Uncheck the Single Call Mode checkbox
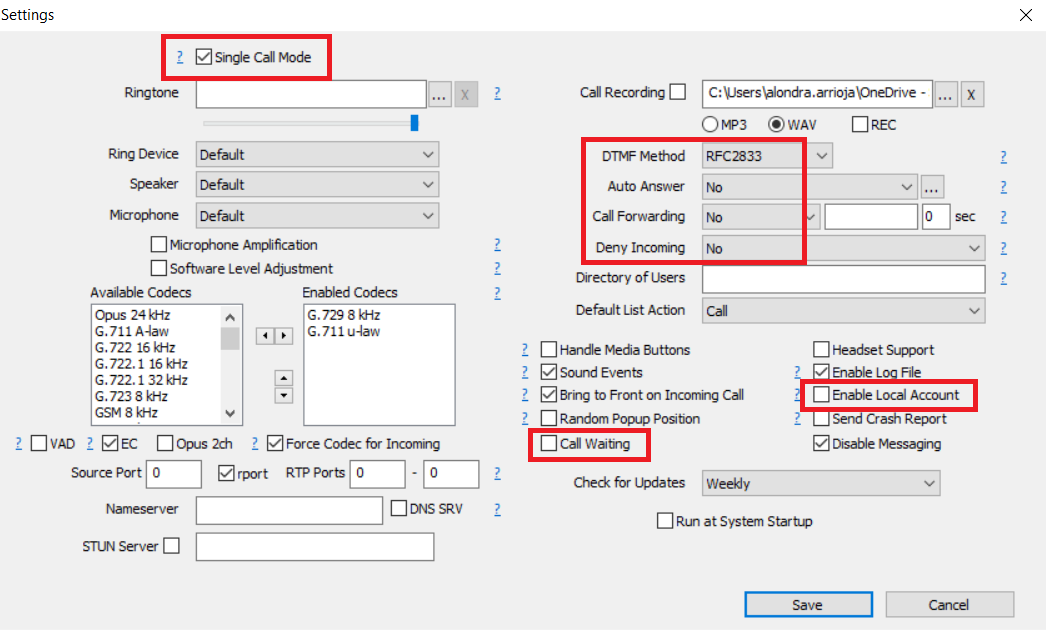Image resolution: width=1046 pixels, height=630 pixels. [x=204, y=58]
